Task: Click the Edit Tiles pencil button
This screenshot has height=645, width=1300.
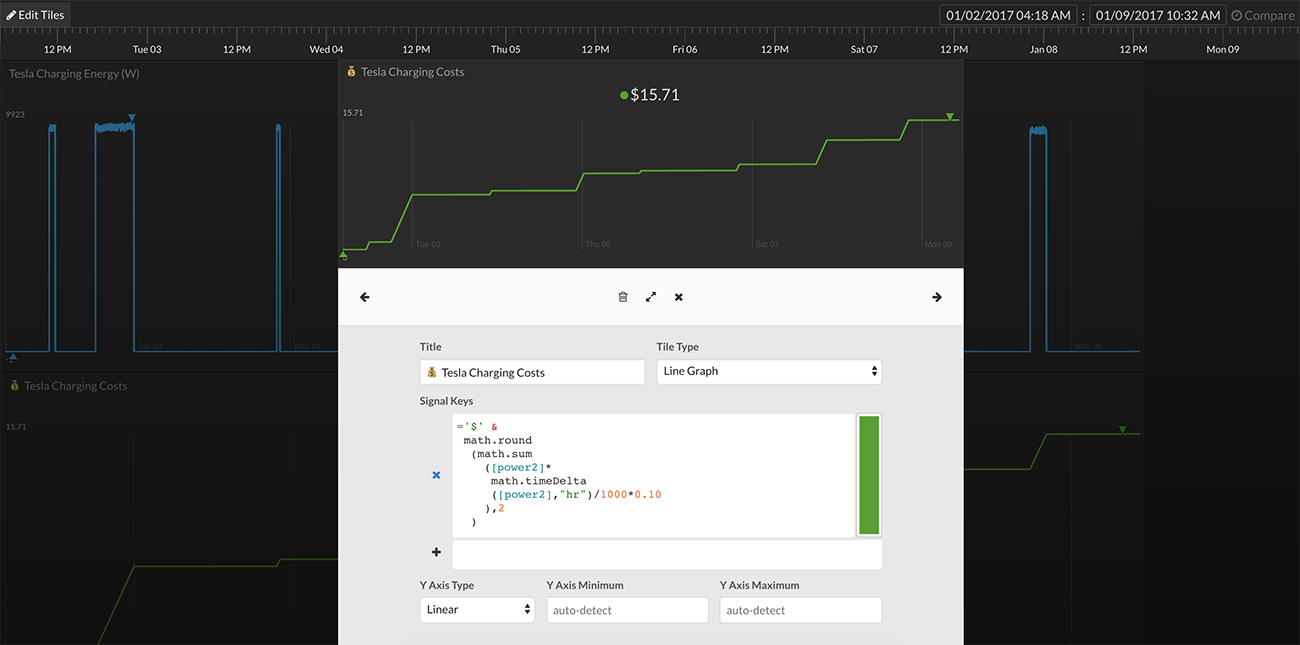Action: coord(36,15)
